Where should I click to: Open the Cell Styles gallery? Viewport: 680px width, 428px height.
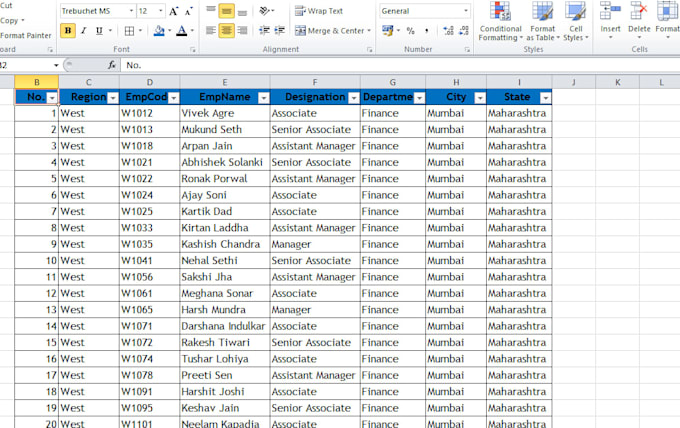pos(575,22)
